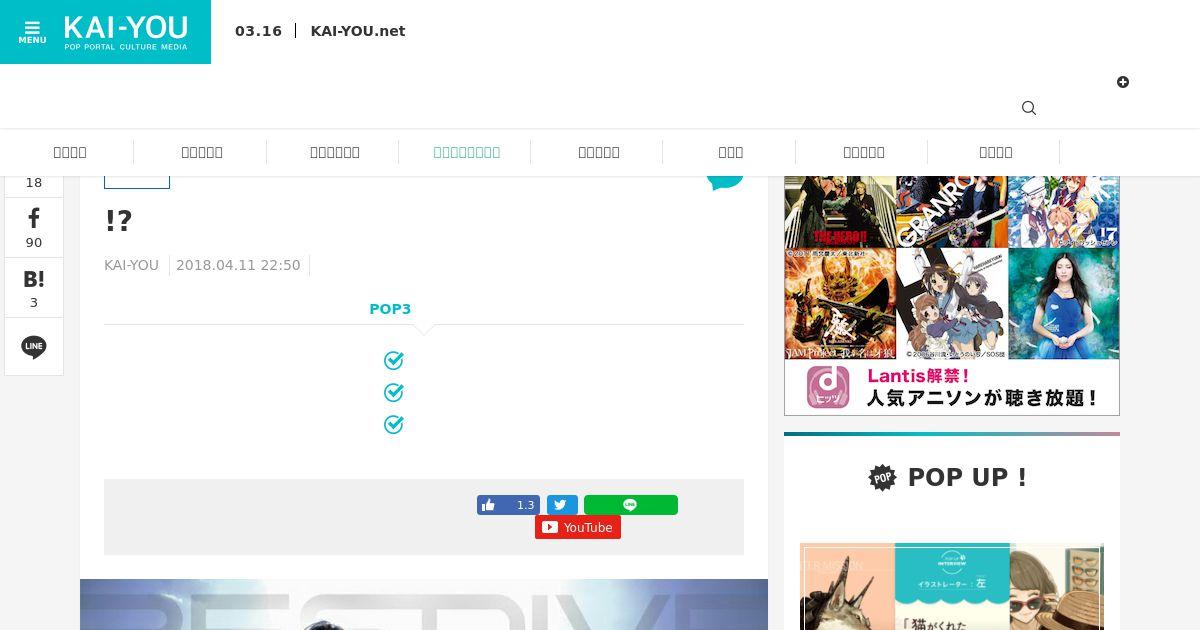This screenshot has height=630, width=1200.
Task: Click the red YouTube button
Action: click(x=578, y=527)
